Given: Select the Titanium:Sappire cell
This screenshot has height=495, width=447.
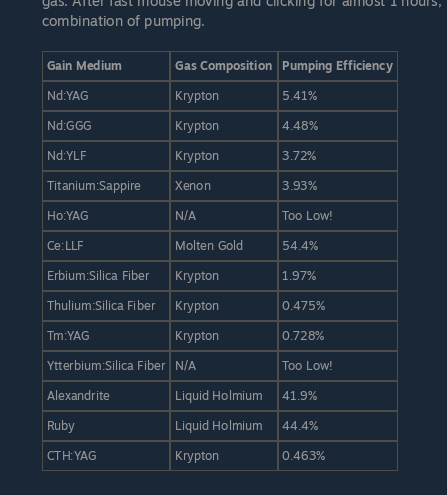Looking at the screenshot, I should [106, 186].
